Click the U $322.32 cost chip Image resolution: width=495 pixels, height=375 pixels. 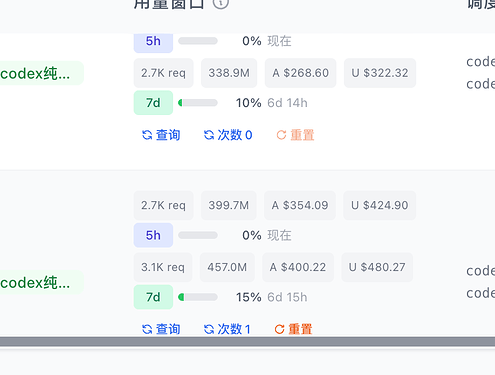click(x=380, y=73)
